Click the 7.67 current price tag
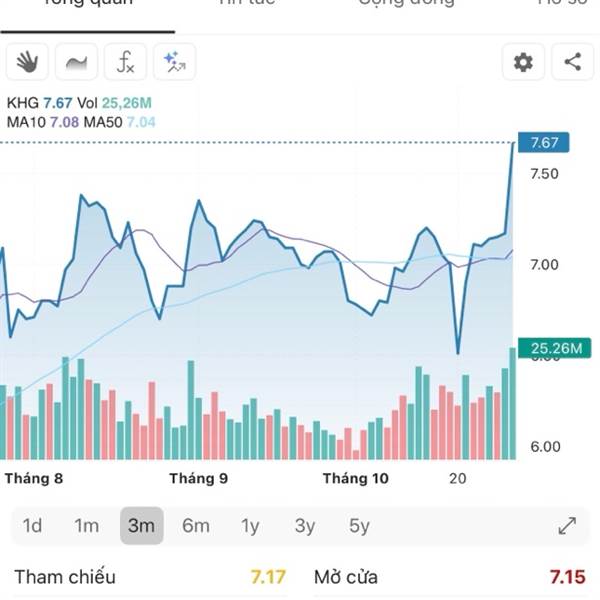The height and width of the screenshot is (600, 600). [x=544, y=142]
